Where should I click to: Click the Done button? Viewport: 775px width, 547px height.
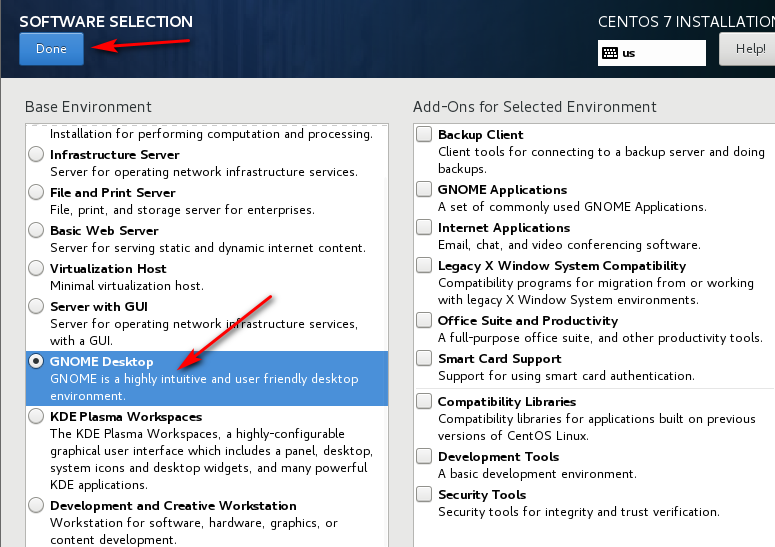pyautogui.click(x=51, y=49)
